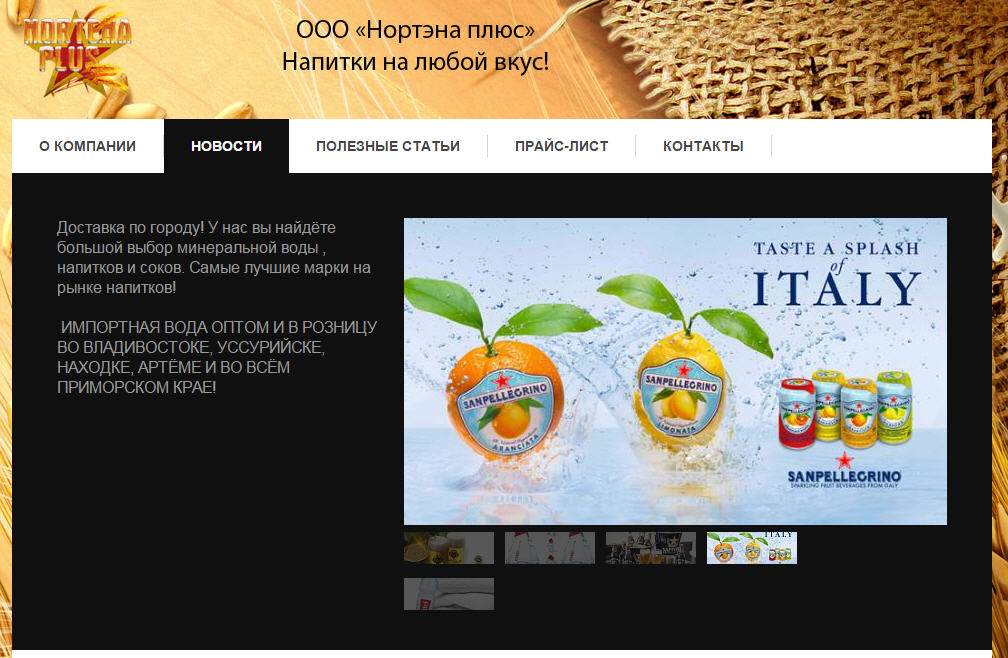Click the slogan Напитки на любой вкус!
Viewport: 1008px width, 658px height.
pos(415,62)
